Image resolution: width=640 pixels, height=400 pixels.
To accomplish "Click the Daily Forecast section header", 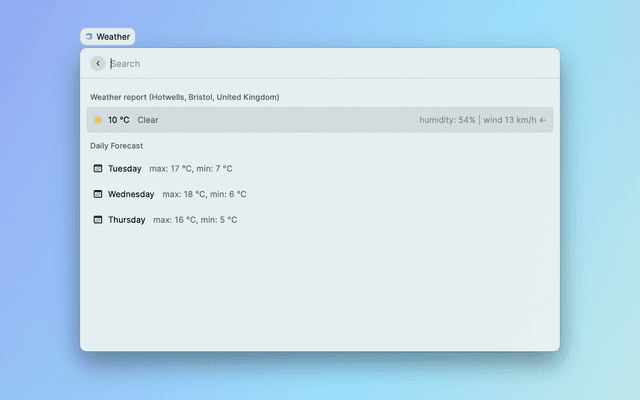I will (x=117, y=145).
